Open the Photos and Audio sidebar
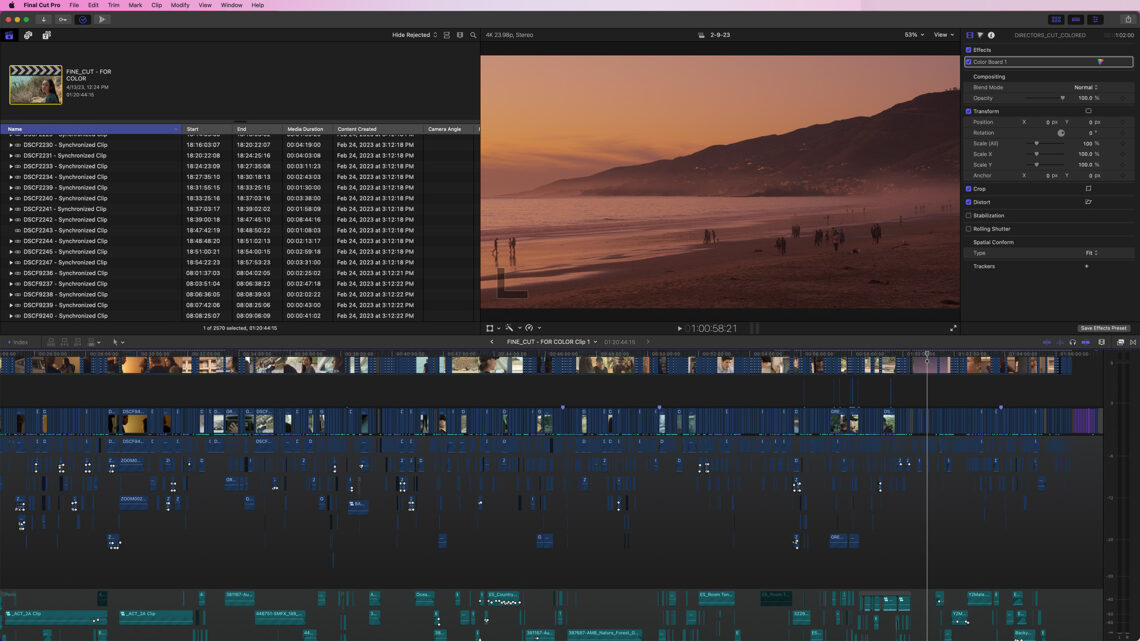1140x641 pixels. coord(28,35)
